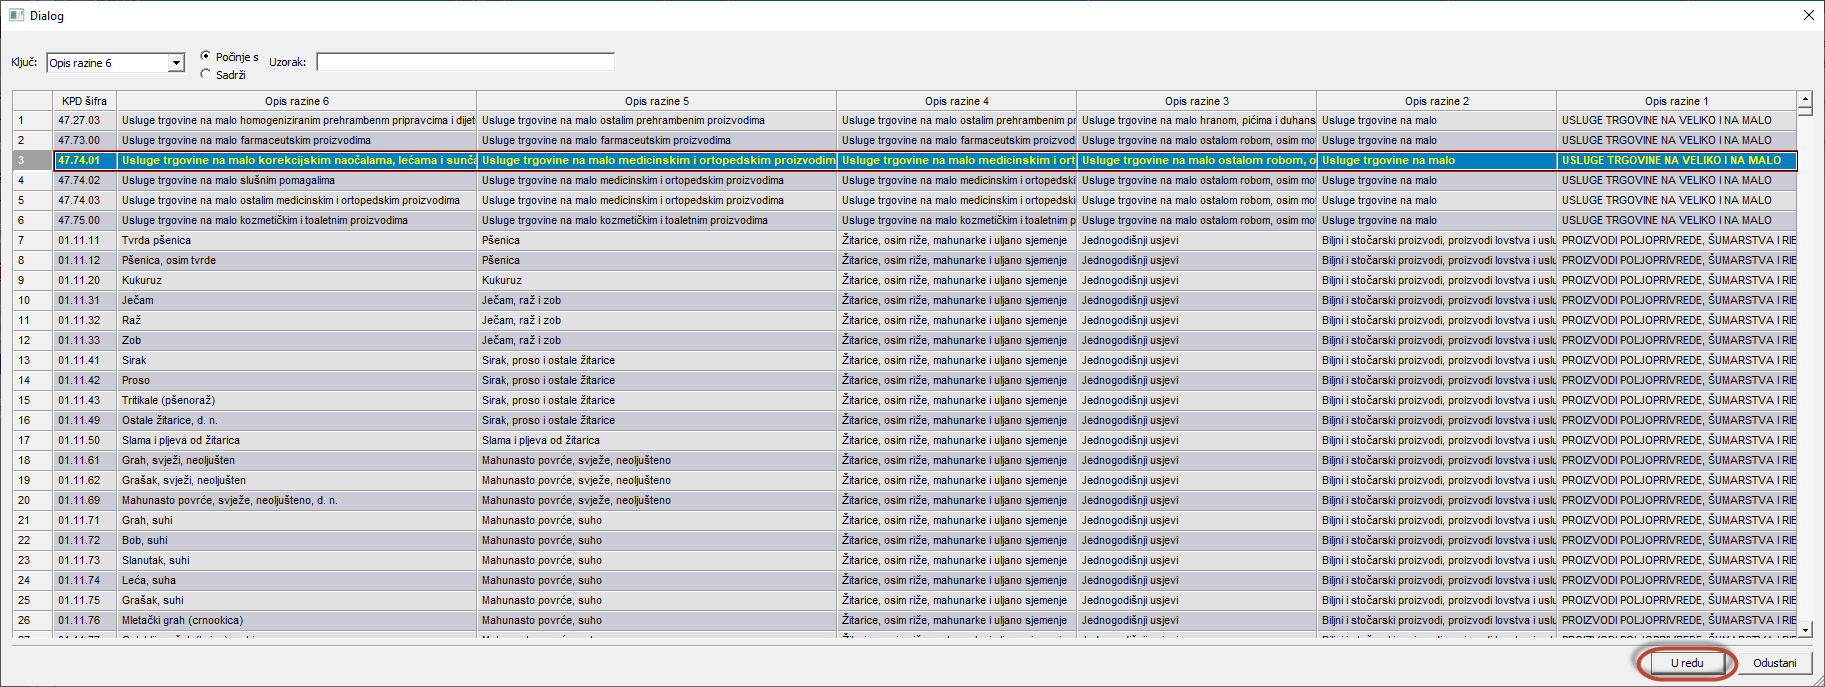Select the 'Sadrži' radio option
This screenshot has width=1825, height=687.
point(206,74)
